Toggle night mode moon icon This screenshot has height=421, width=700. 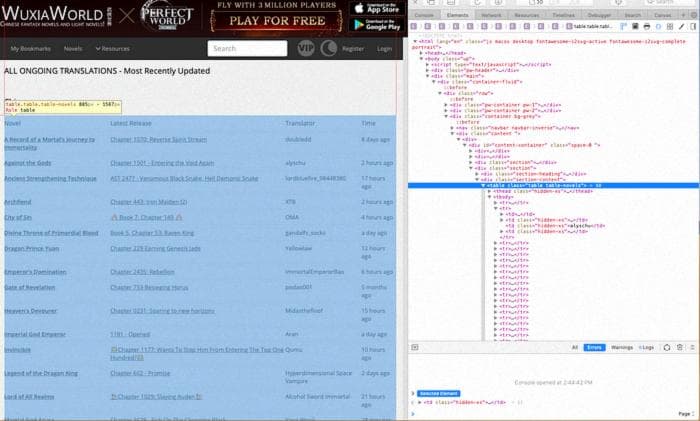[329, 48]
